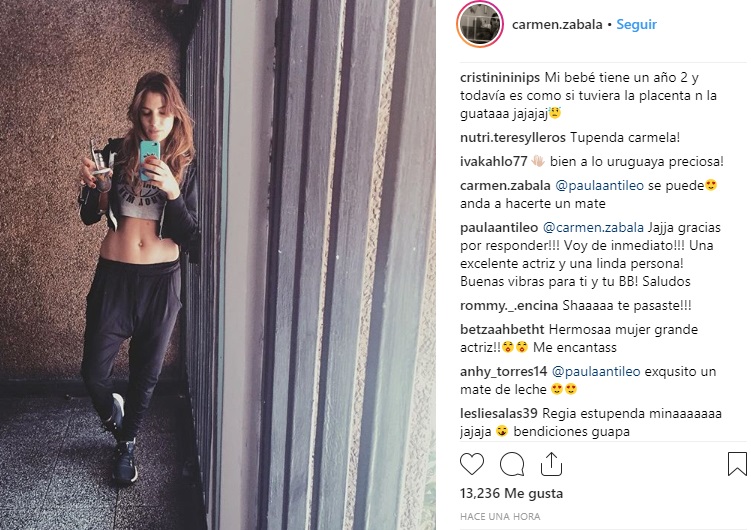Open anhy_torres14 commenter profile
Viewport: 751px width, 530px height.
tap(503, 372)
